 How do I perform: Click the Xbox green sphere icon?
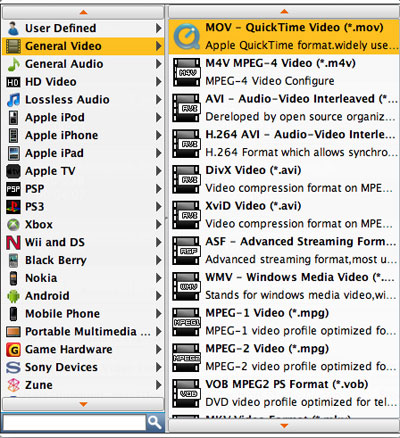[13, 225]
